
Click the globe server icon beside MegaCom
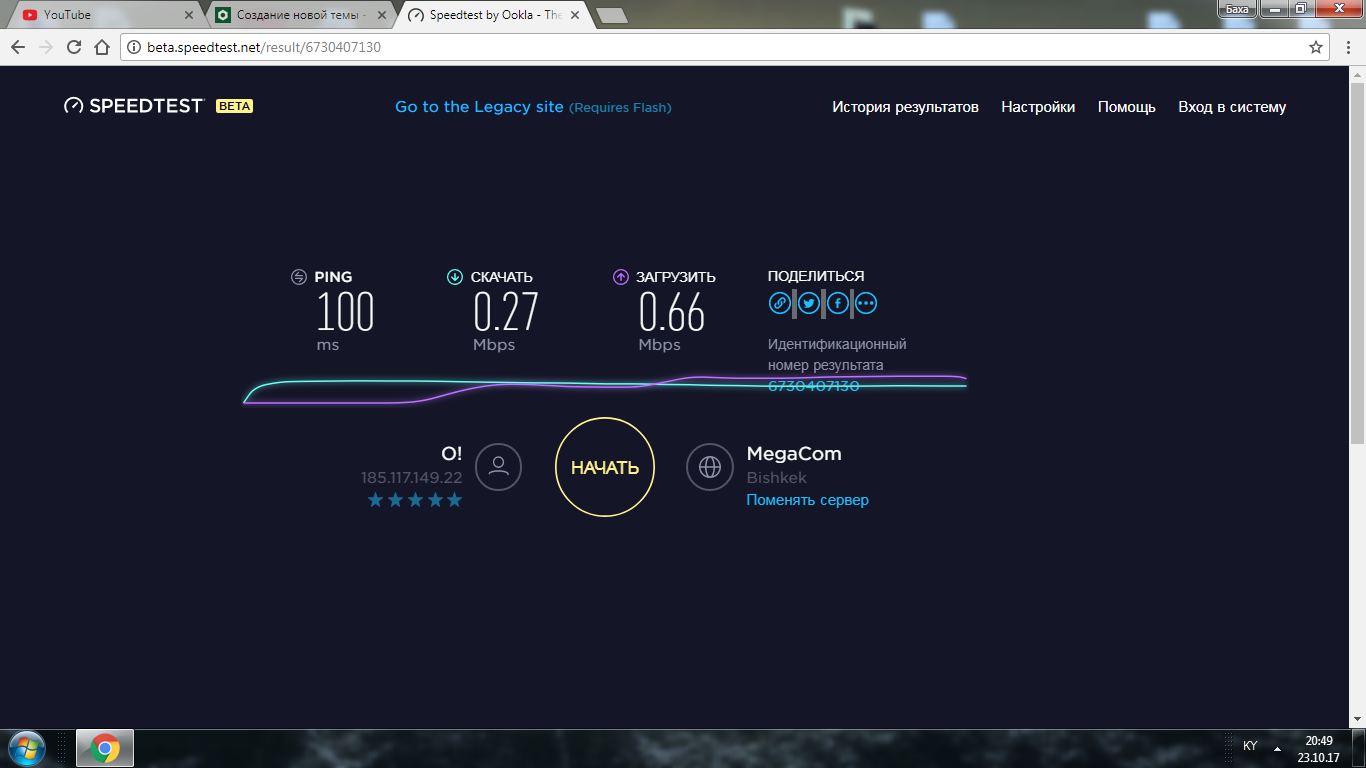pos(710,467)
